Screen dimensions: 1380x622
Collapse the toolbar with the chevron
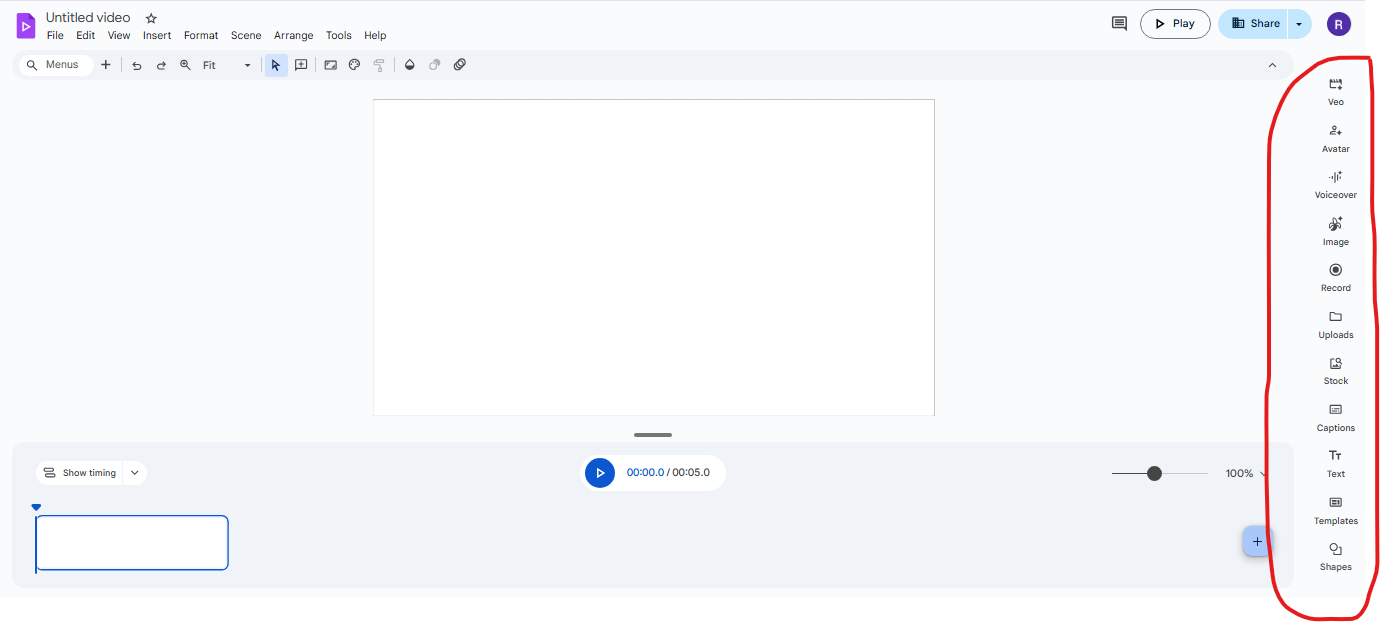point(1272,65)
